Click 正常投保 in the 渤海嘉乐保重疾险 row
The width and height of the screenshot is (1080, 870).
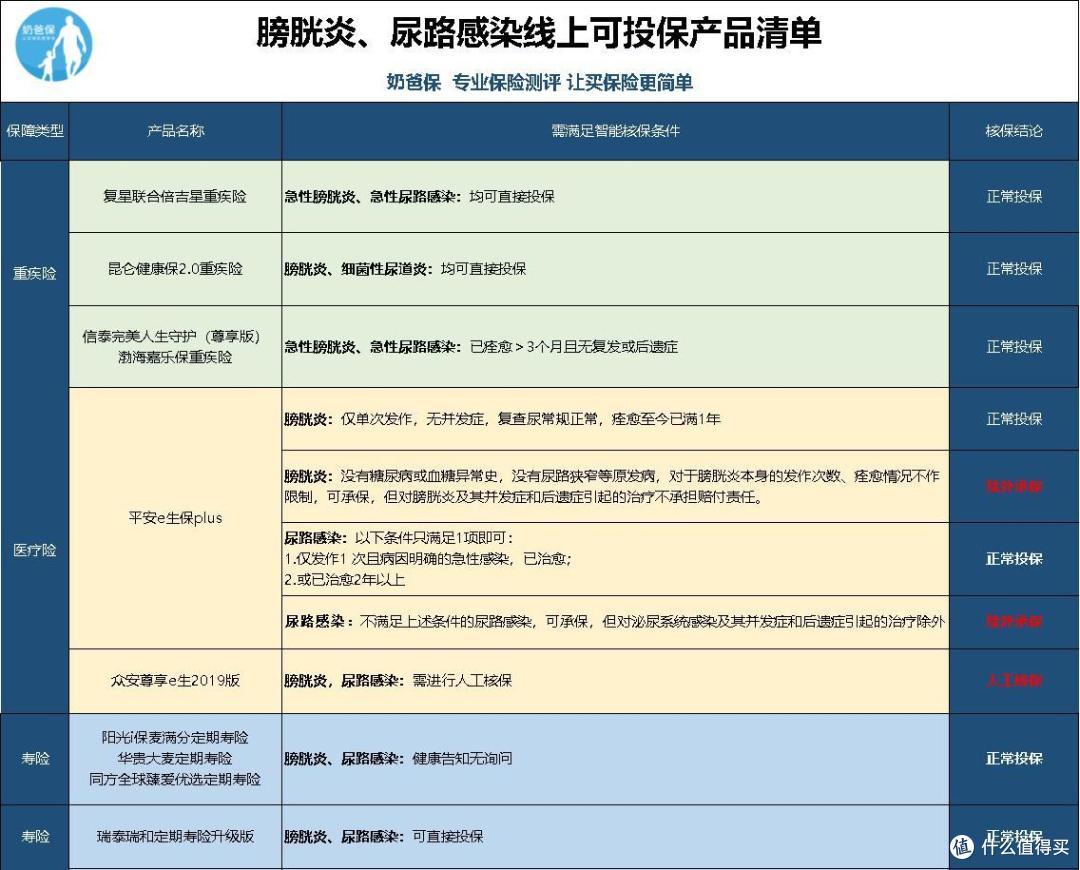click(1014, 346)
